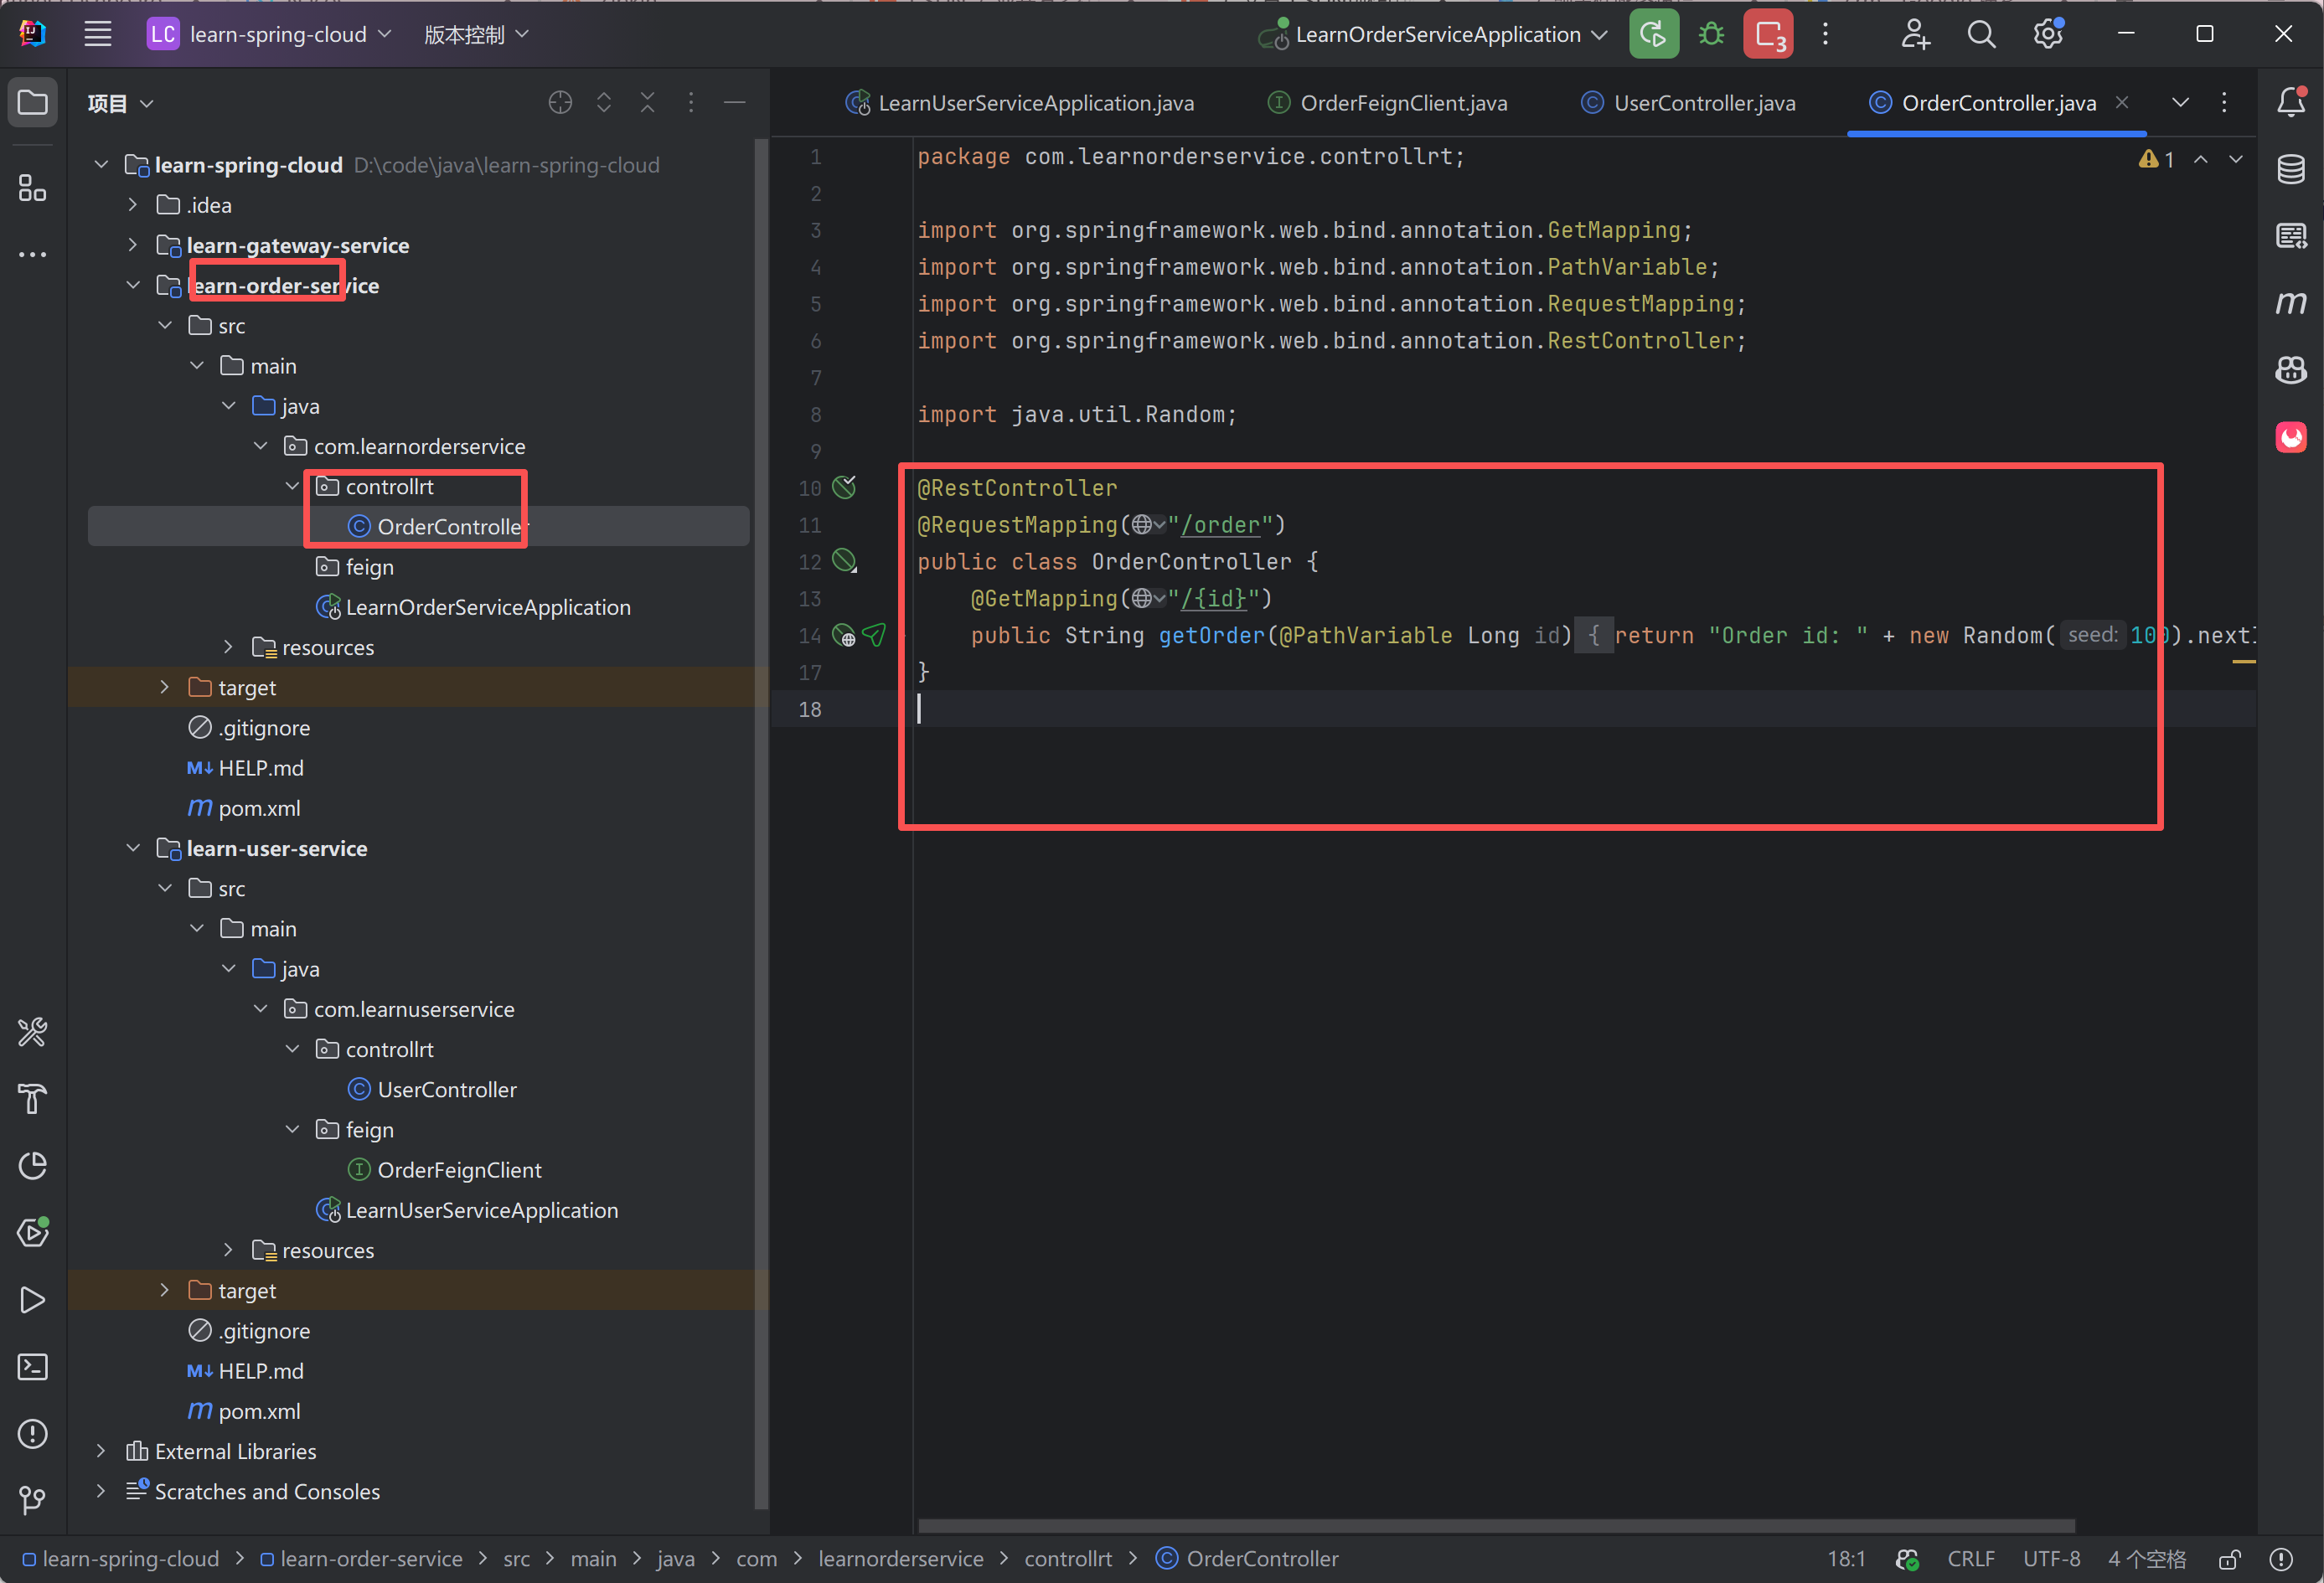Open the Notifications bell panel

(2291, 101)
